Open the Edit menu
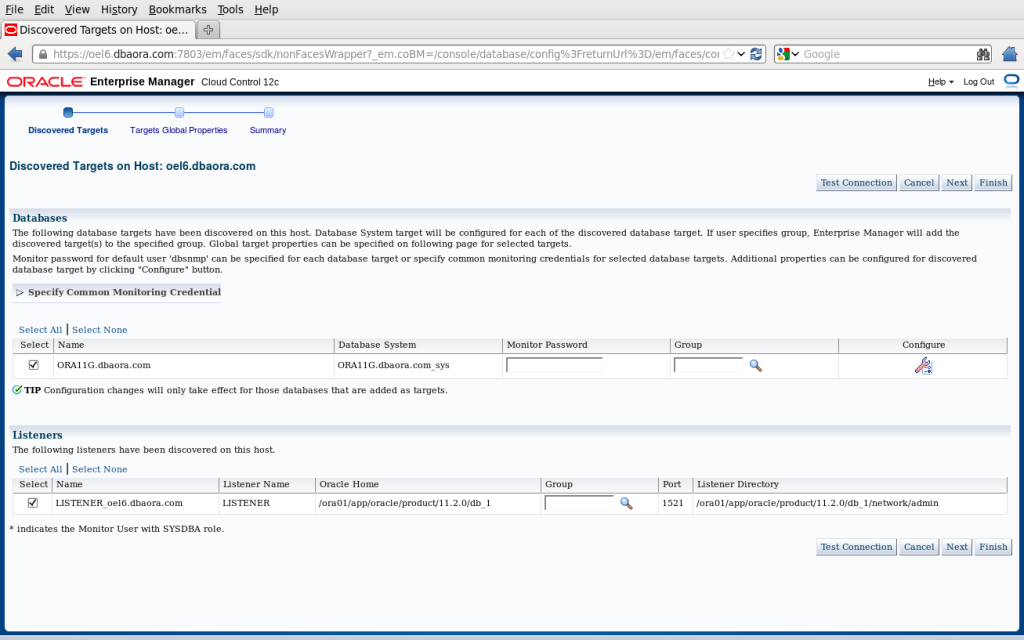 (x=44, y=9)
